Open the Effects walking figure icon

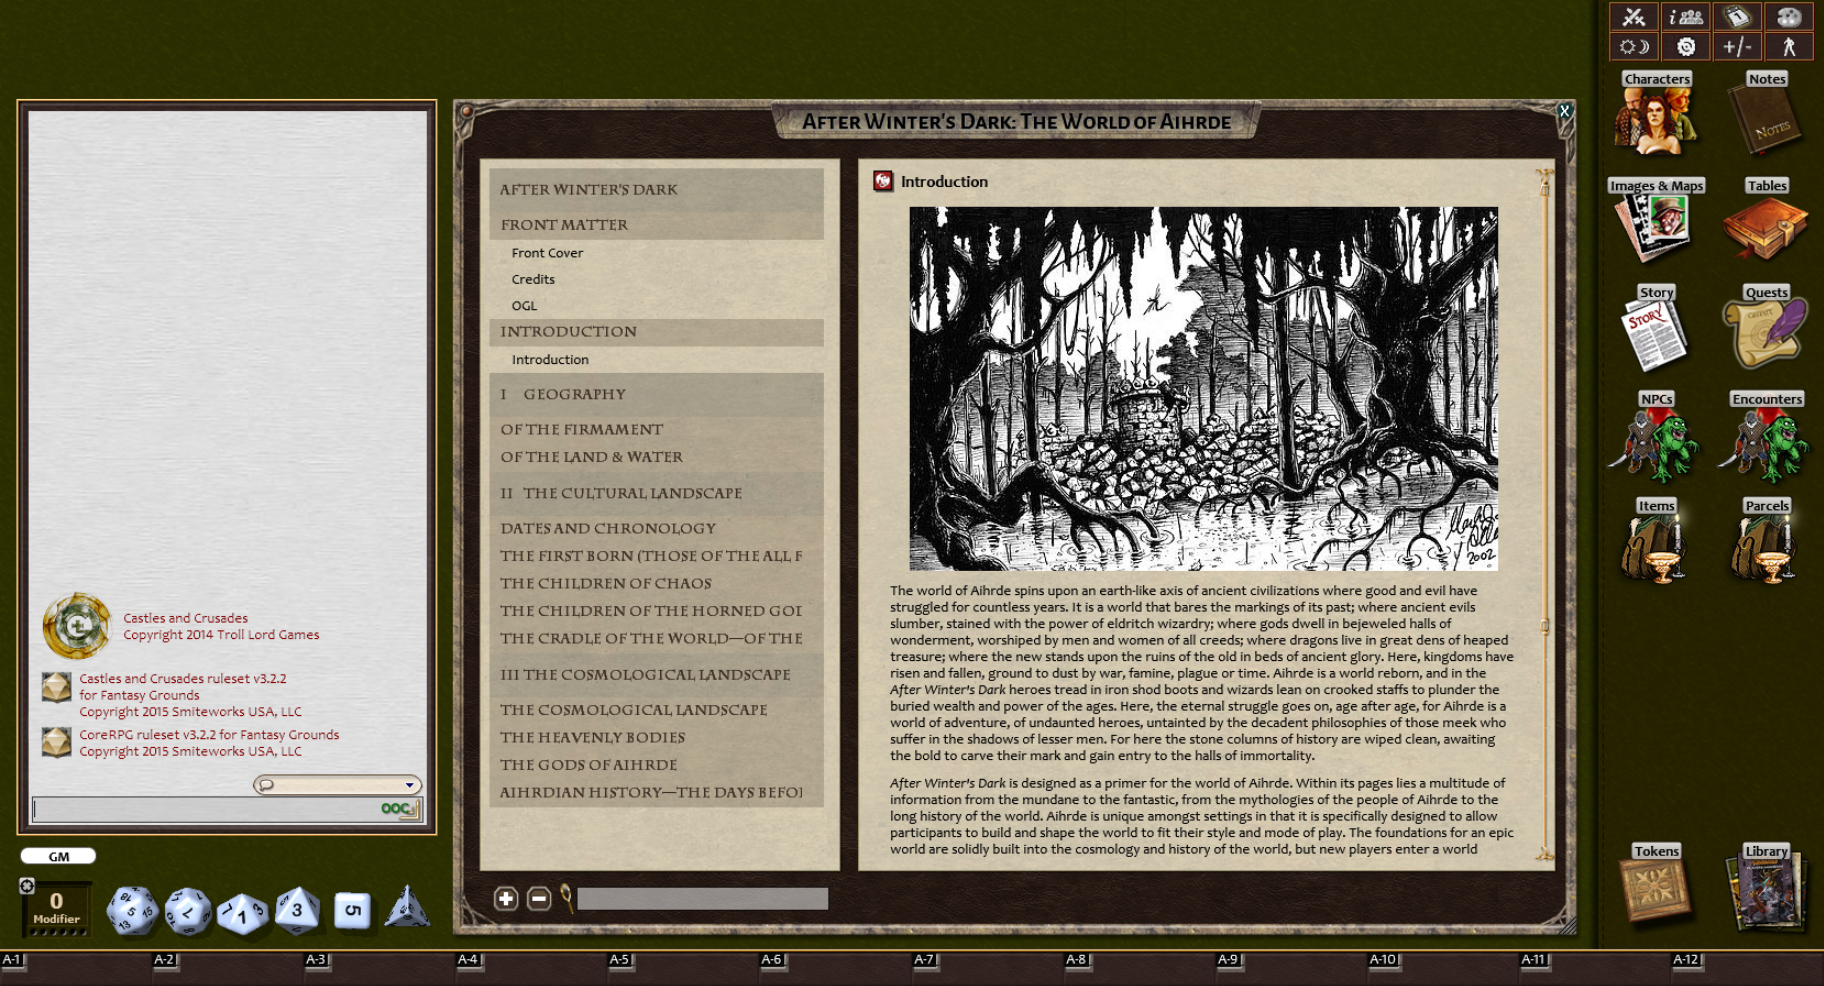[1789, 47]
